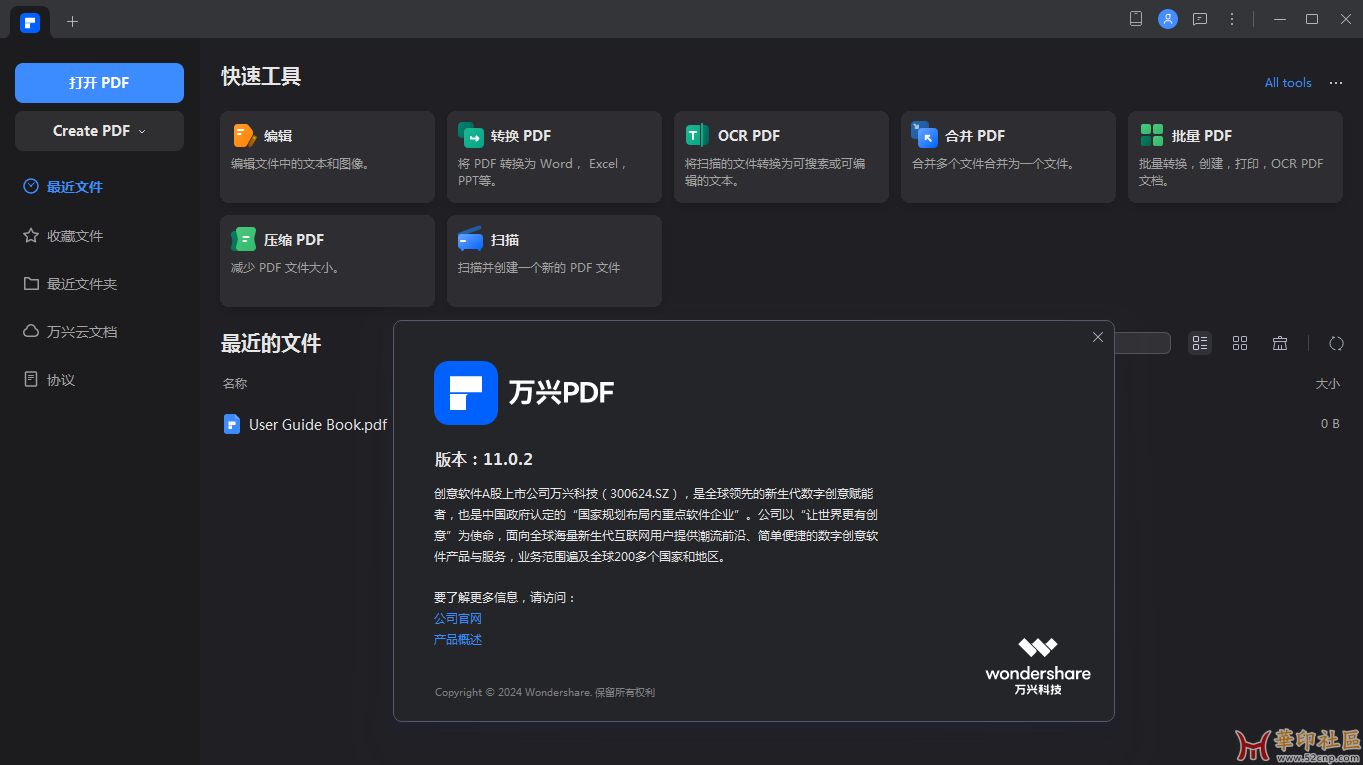
Task: Click the Wondershare logo in the dialog
Action: pyautogui.click(x=1038, y=666)
